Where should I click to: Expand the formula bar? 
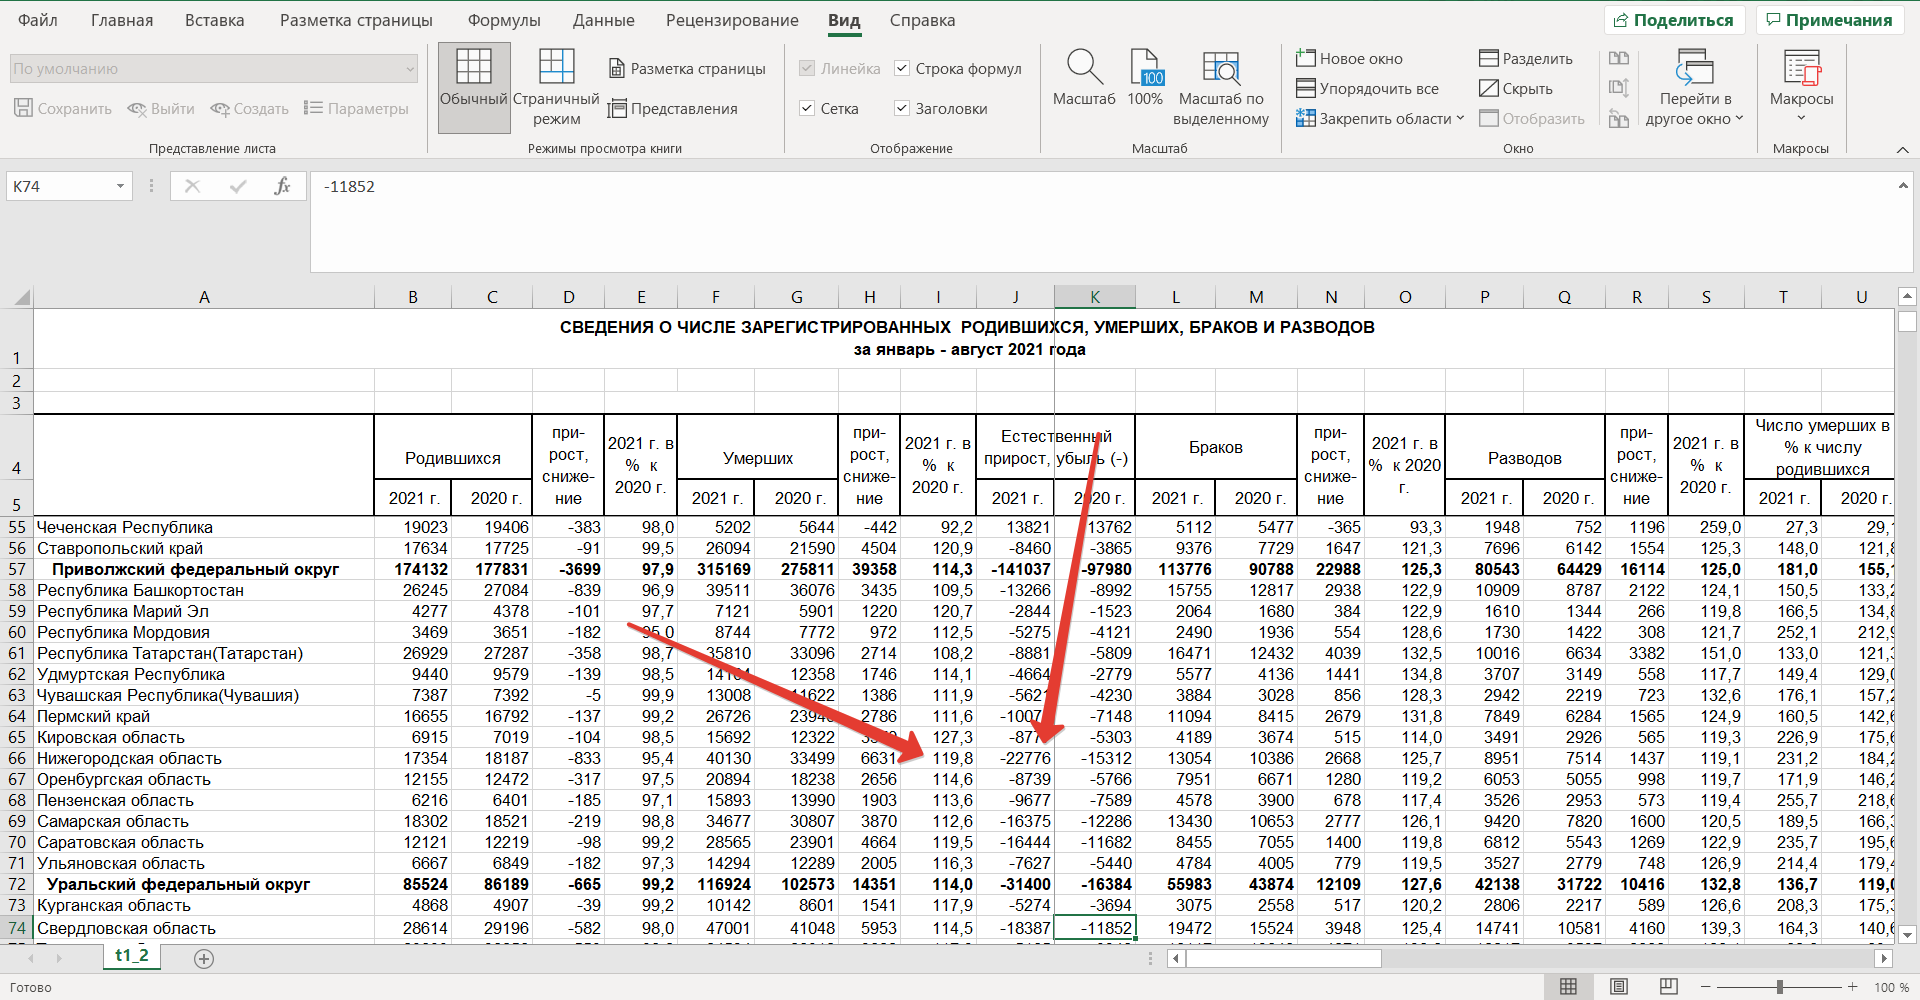pyautogui.click(x=1903, y=185)
